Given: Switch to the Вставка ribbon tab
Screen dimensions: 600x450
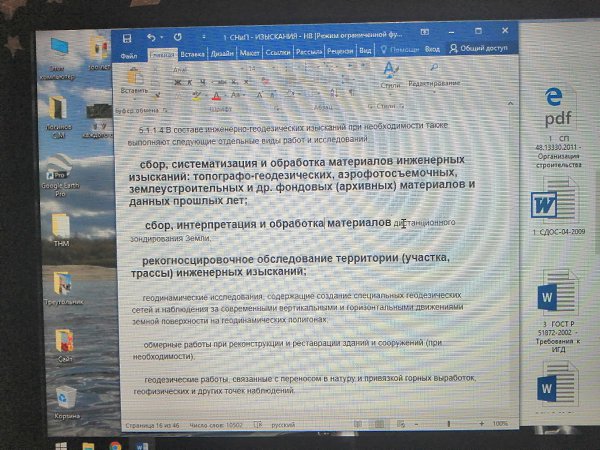Looking at the screenshot, I should (193, 51).
